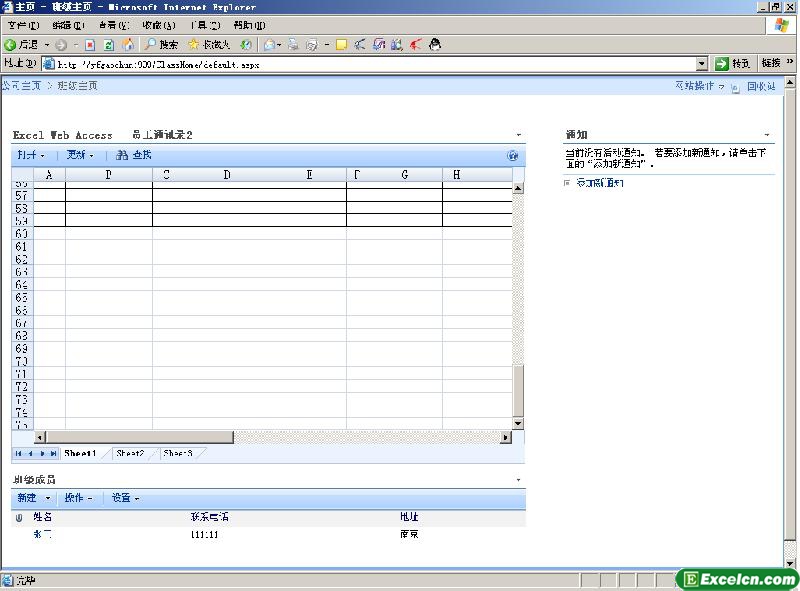Click the Recycle Bin (回收站) link
Screen dimensions: 800x591
click(761, 86)
